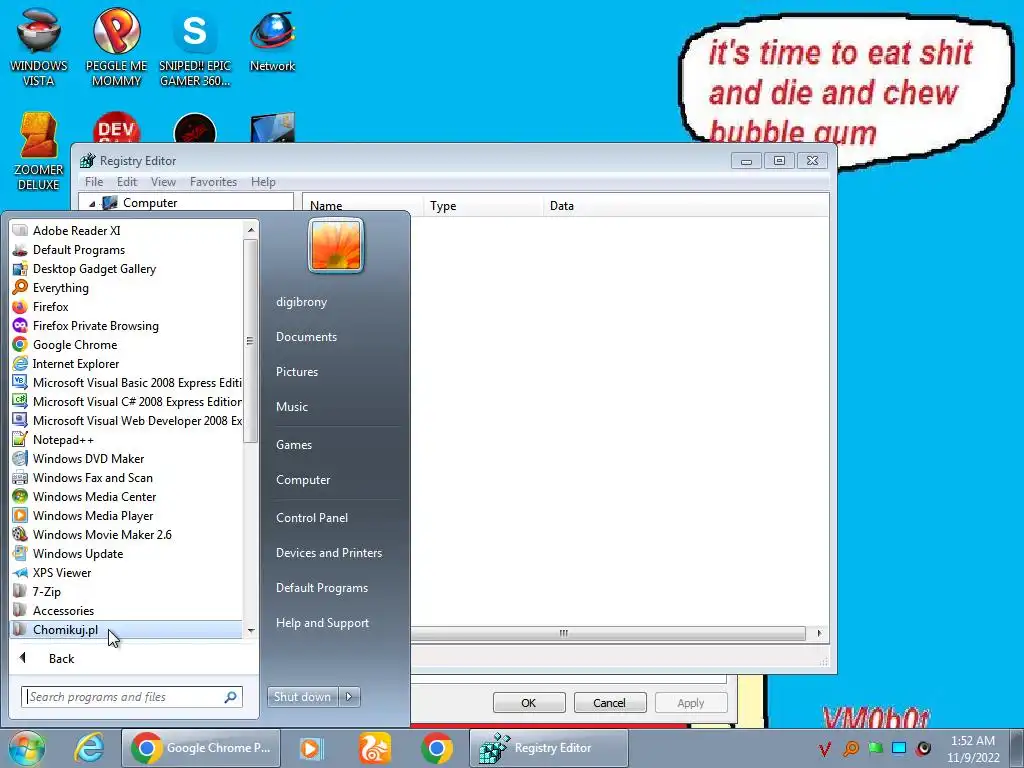This screenshot has height=768, width=1024.
Task: Switch to the Google Chrome P... taskbar button
Action: (201, 748)
